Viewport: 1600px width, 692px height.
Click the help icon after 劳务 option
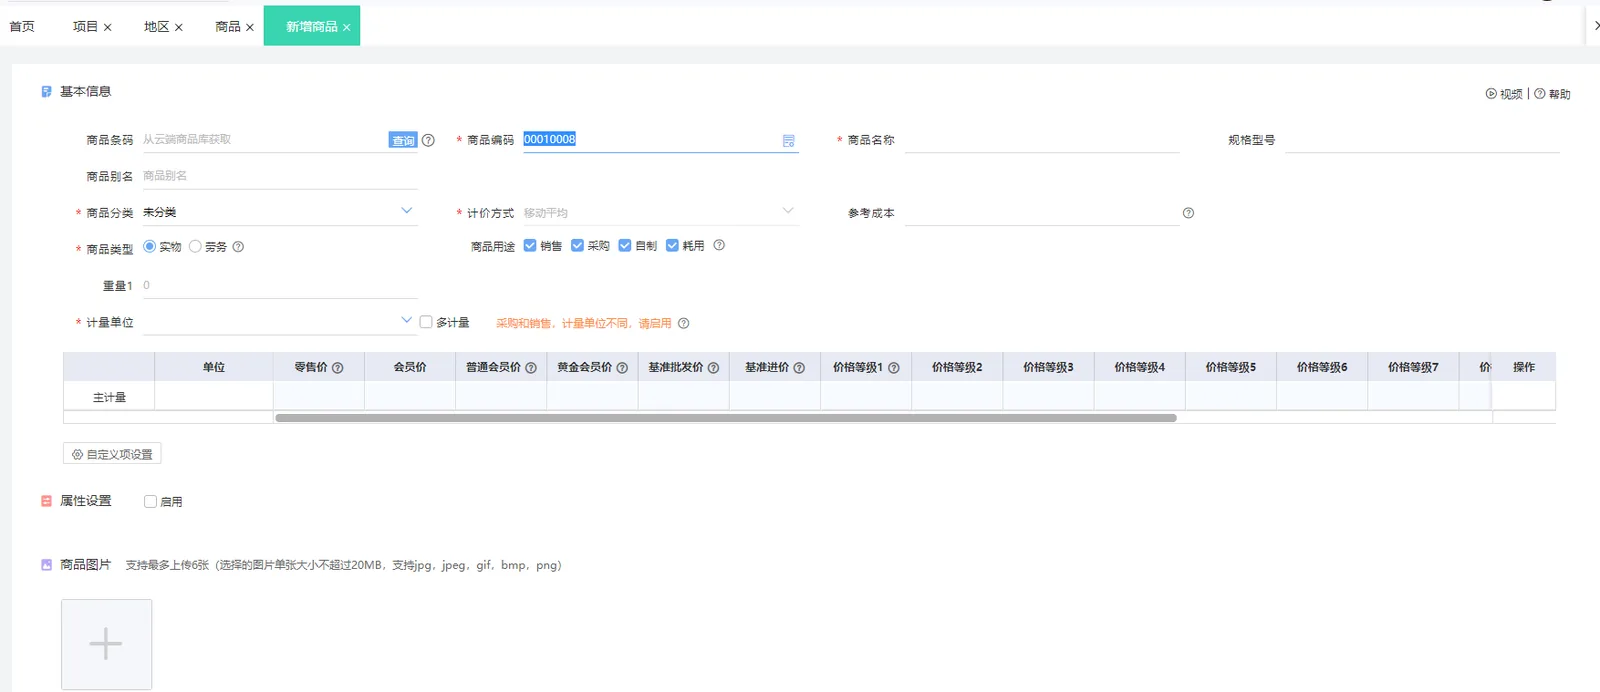point(238,247)
